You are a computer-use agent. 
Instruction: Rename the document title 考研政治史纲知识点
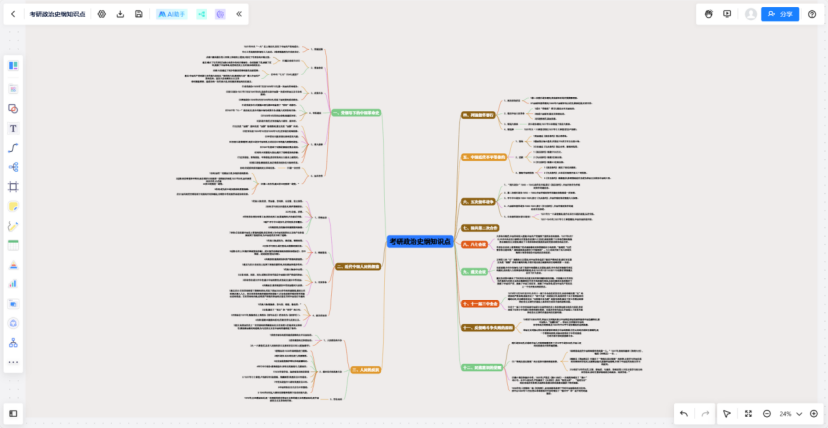(x=57, y=14)
